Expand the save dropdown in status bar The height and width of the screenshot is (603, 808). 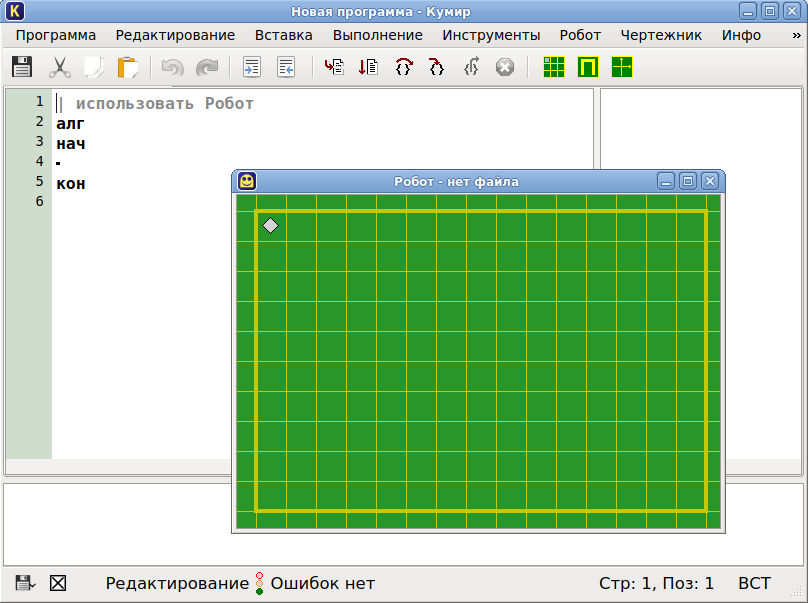click(24, 583)
